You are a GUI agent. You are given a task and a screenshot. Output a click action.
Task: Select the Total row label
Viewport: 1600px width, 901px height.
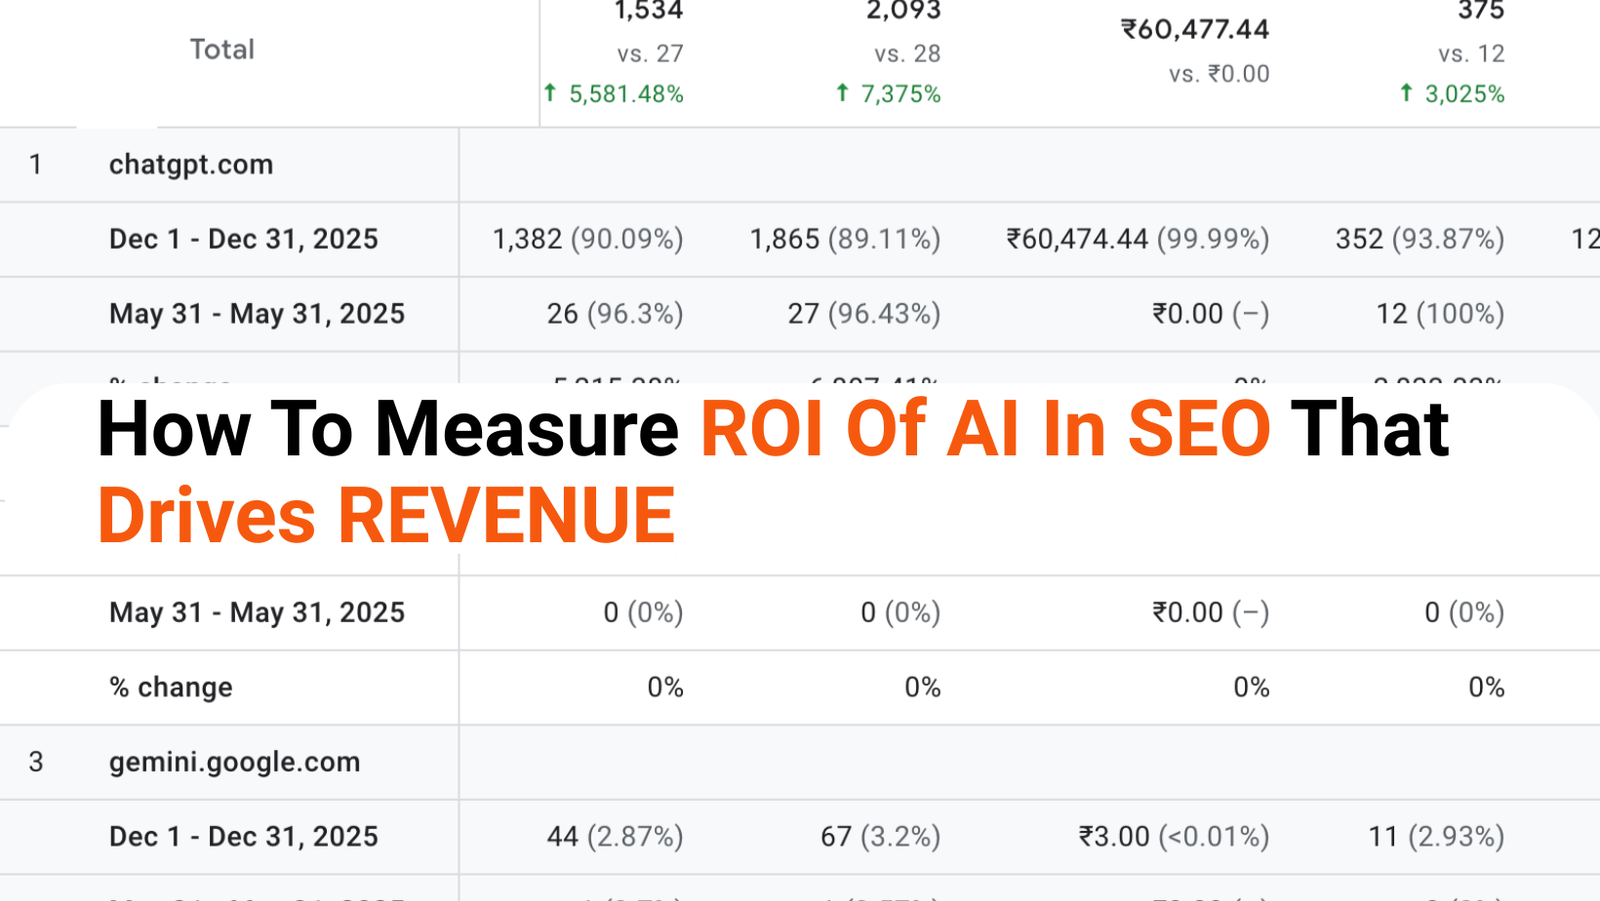tap(222, 49)
